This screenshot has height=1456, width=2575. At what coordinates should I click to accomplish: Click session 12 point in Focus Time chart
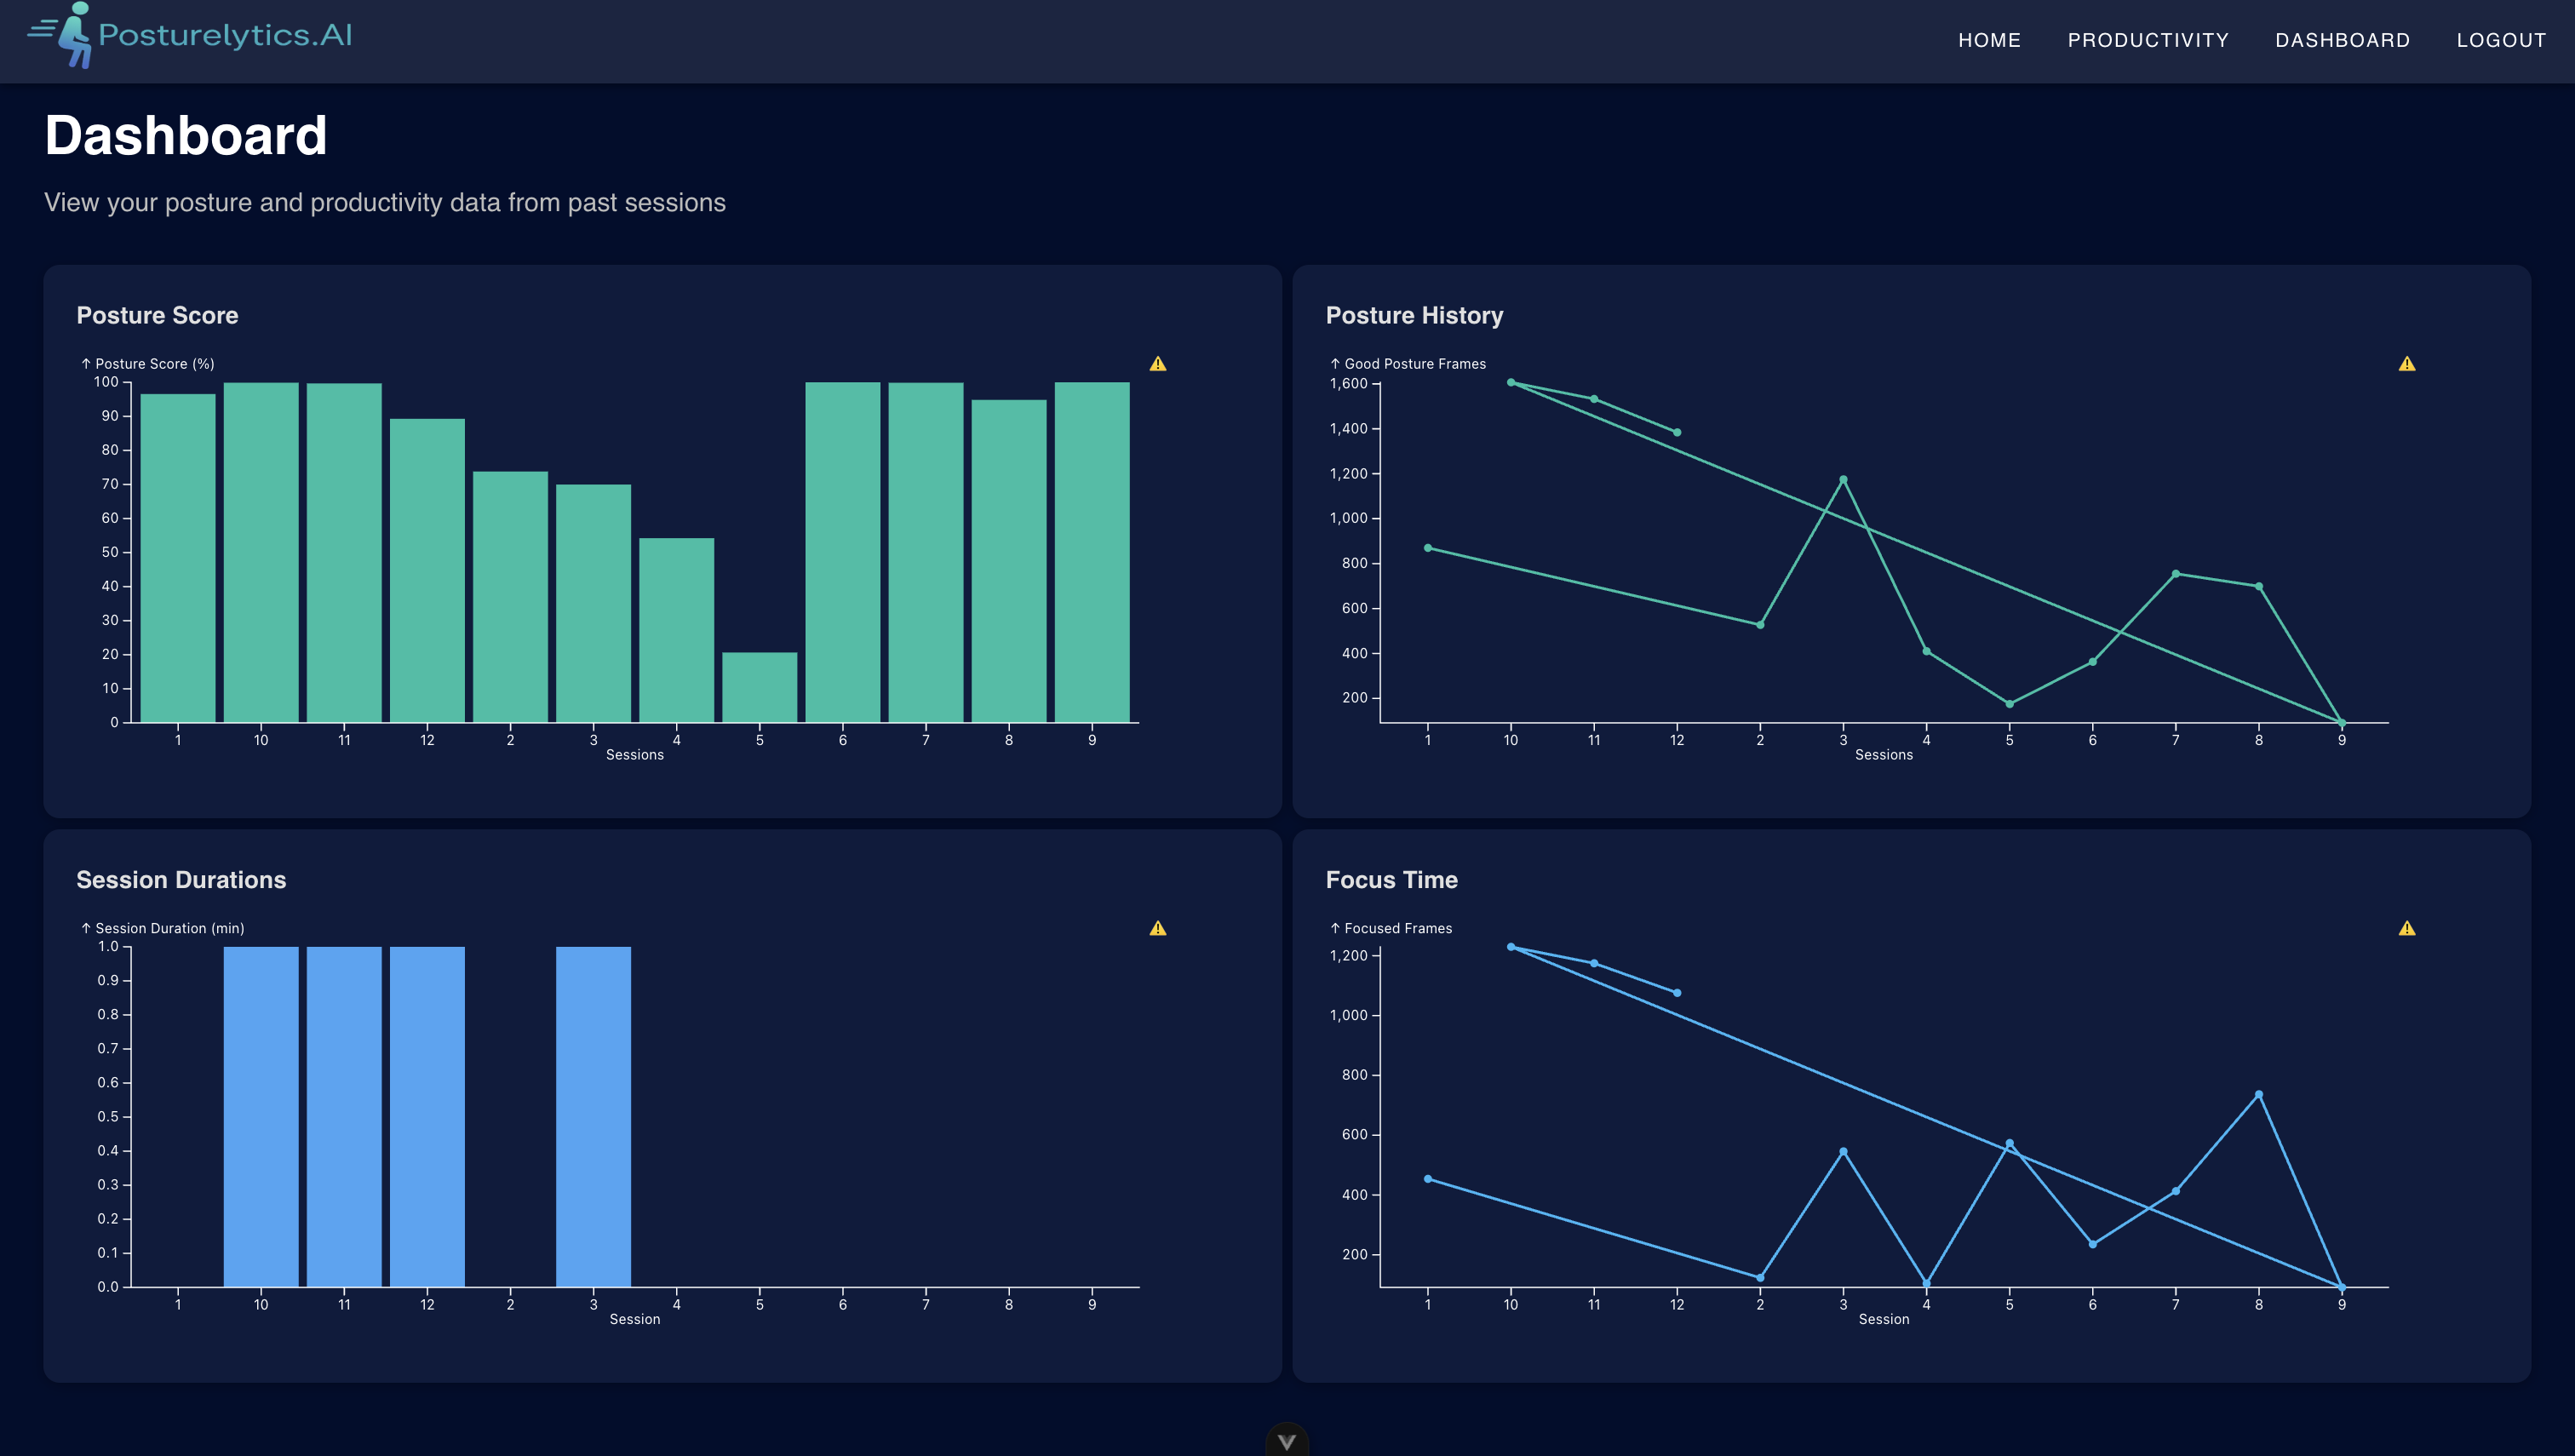[x=1677, y=993]
